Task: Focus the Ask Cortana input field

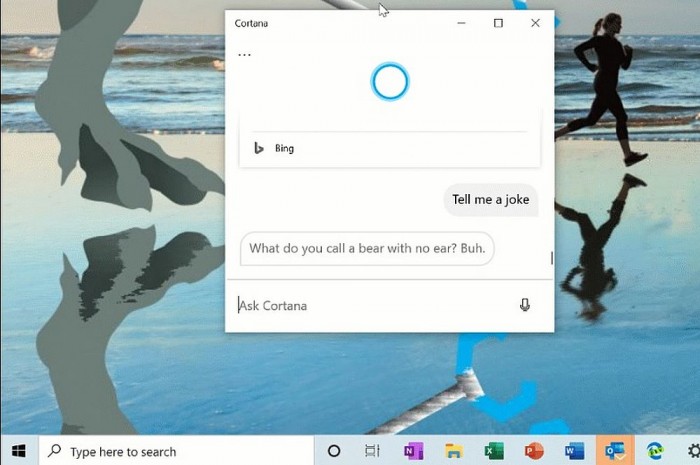Action: (374, 306)
